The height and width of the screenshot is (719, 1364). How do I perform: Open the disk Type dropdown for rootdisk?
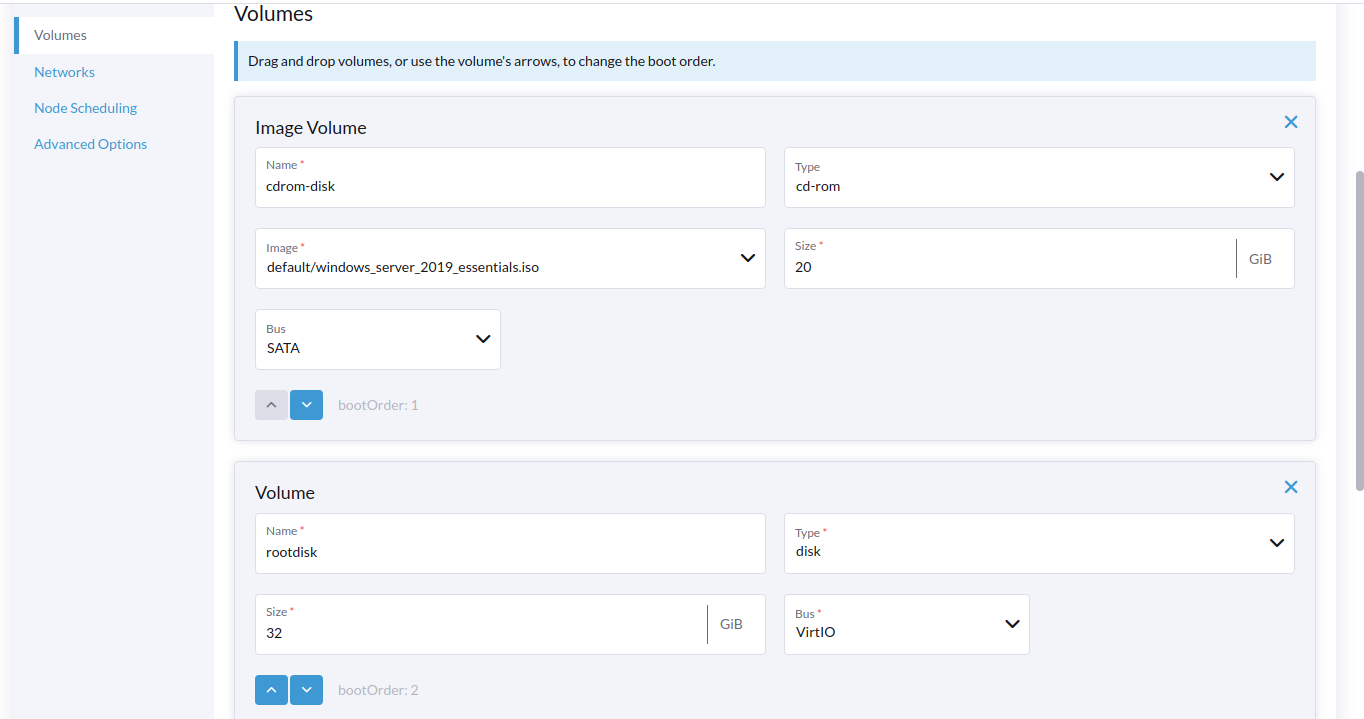pyautogui.click(x=1039, y=544)
